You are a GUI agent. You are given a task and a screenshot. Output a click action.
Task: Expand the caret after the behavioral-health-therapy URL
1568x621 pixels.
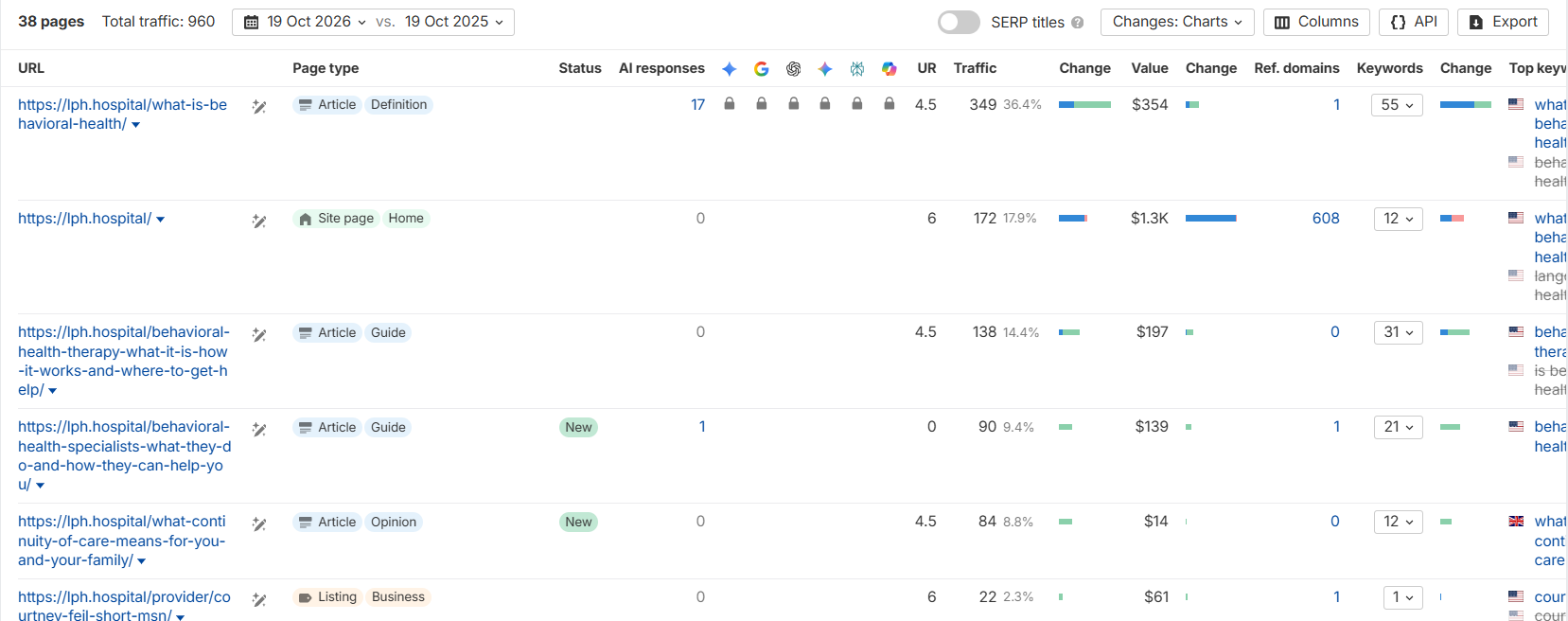coord(53,391)
